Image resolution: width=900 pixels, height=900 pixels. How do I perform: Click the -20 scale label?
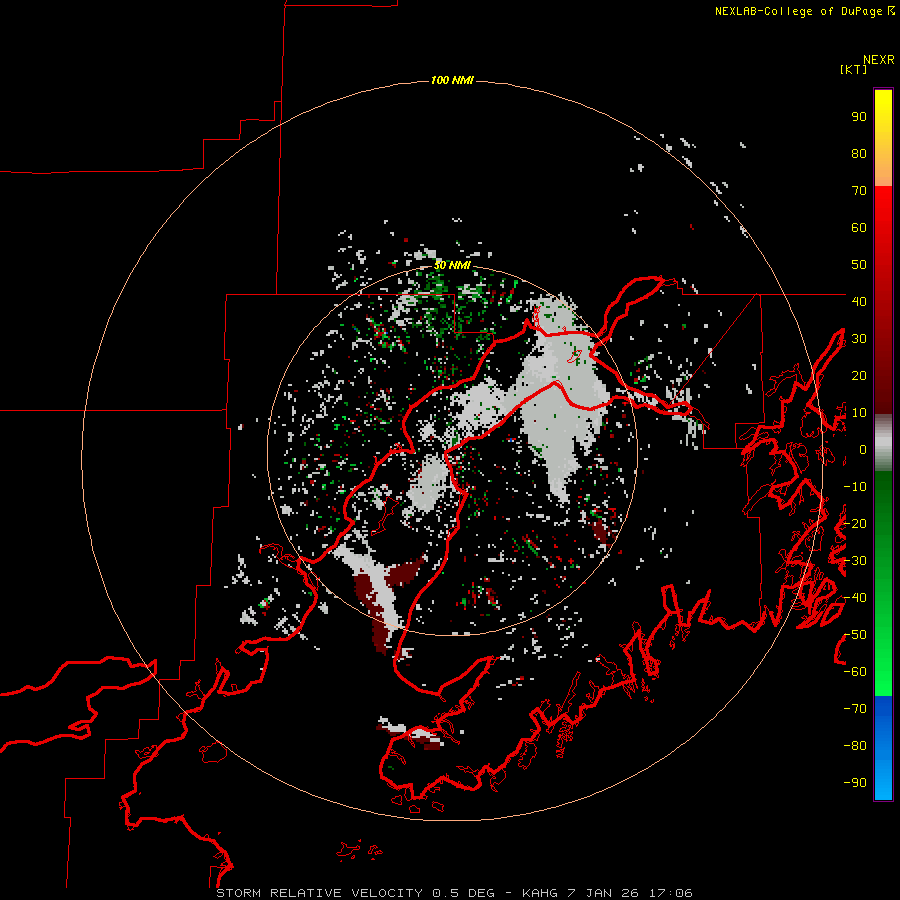855,523
